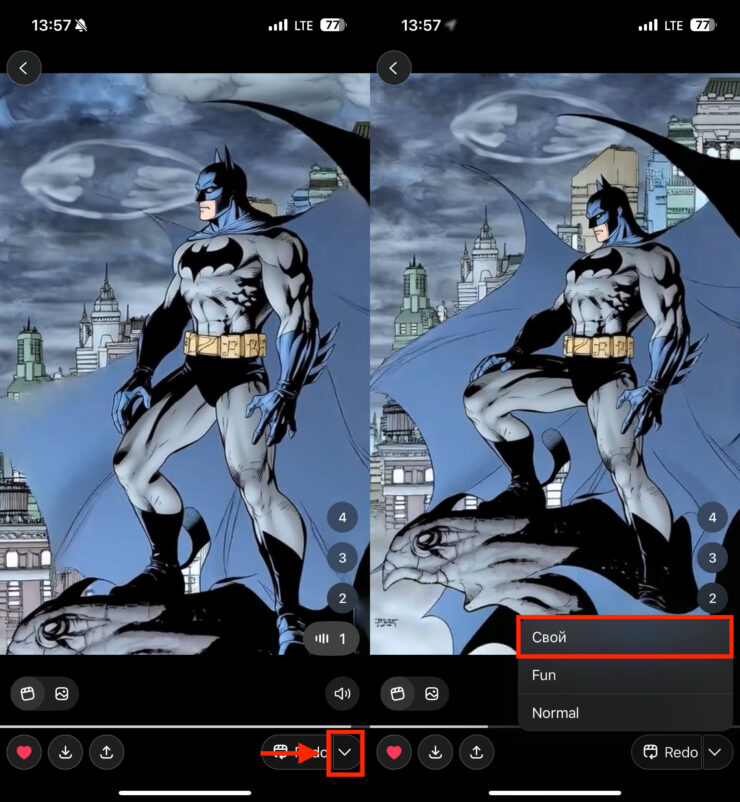Download the image on the right screen
740x802 pixels.
point(435,752)
